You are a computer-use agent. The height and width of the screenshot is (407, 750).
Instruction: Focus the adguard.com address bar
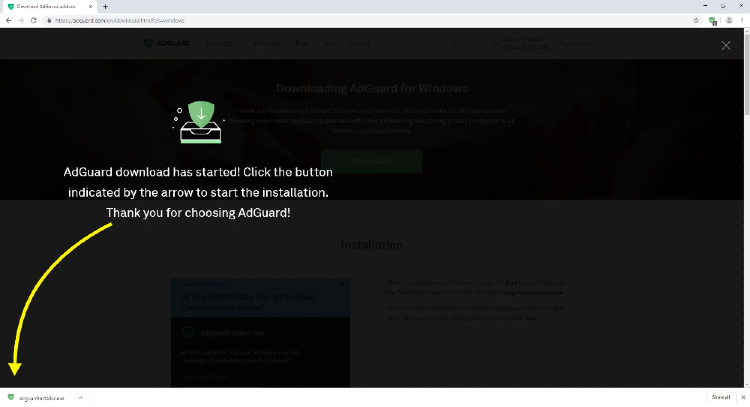coord(368,21)
